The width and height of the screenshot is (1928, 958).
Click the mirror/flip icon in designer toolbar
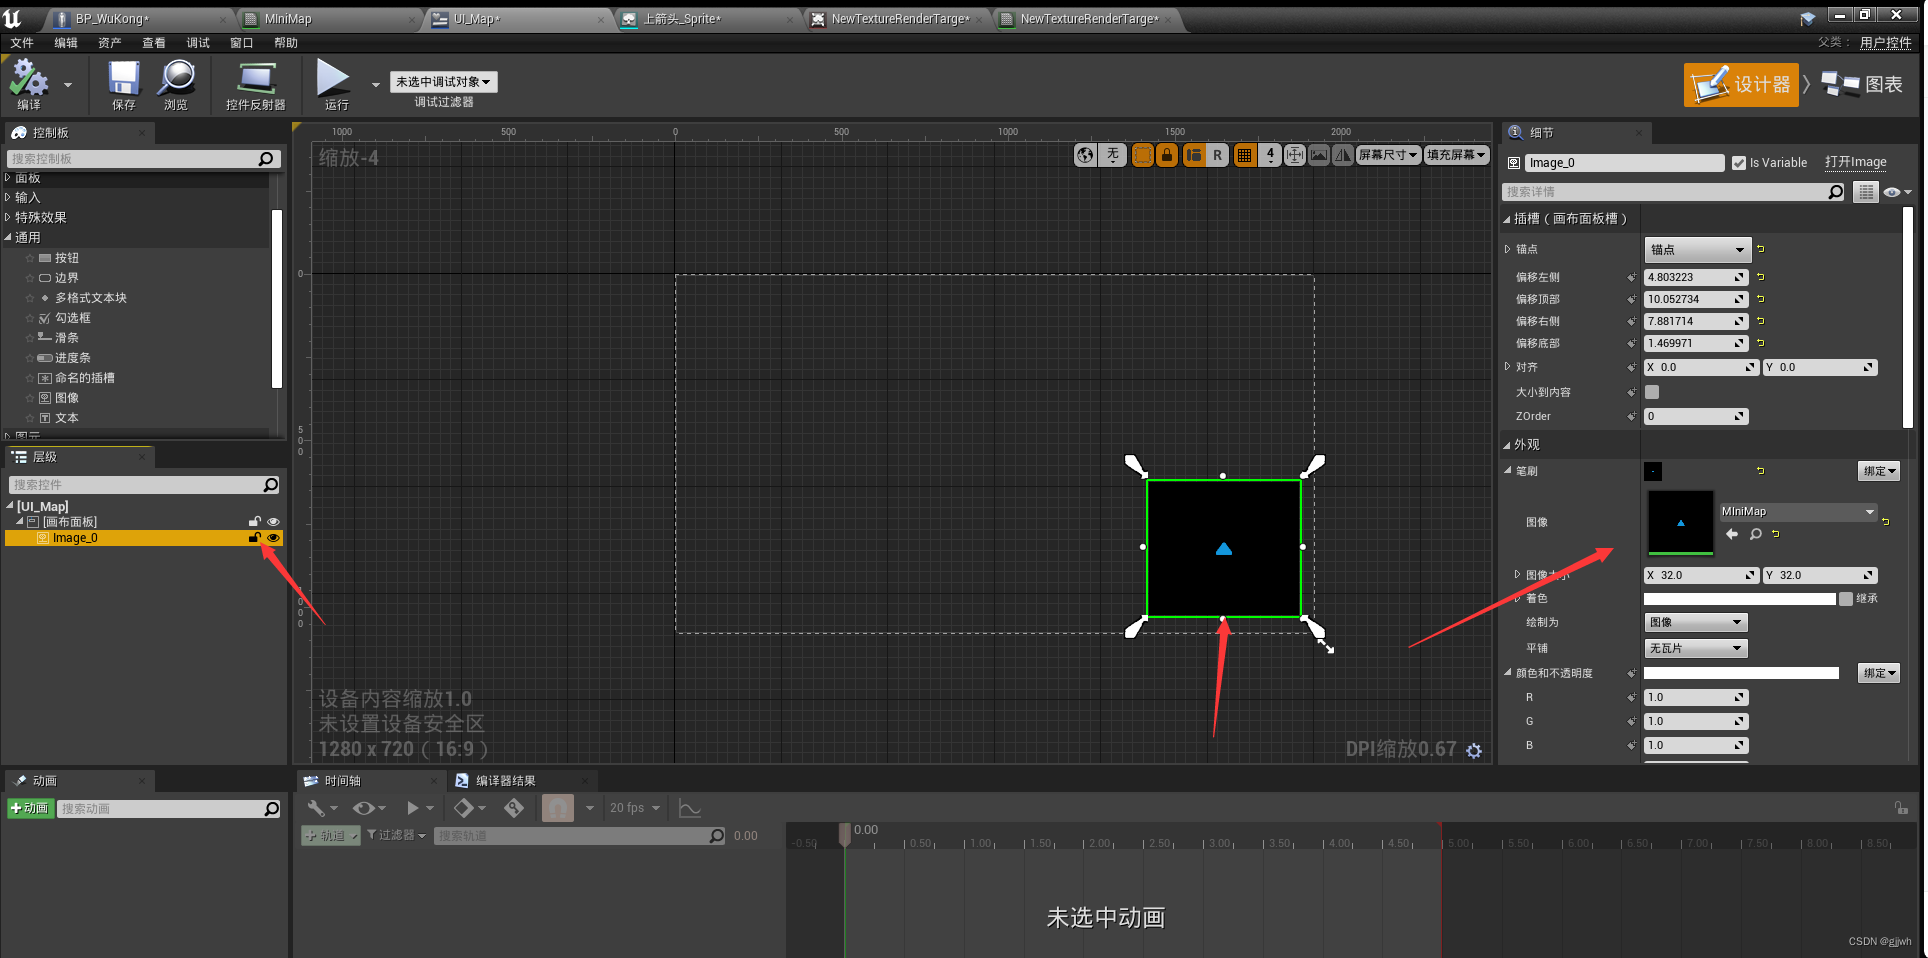coord(1343,155)
